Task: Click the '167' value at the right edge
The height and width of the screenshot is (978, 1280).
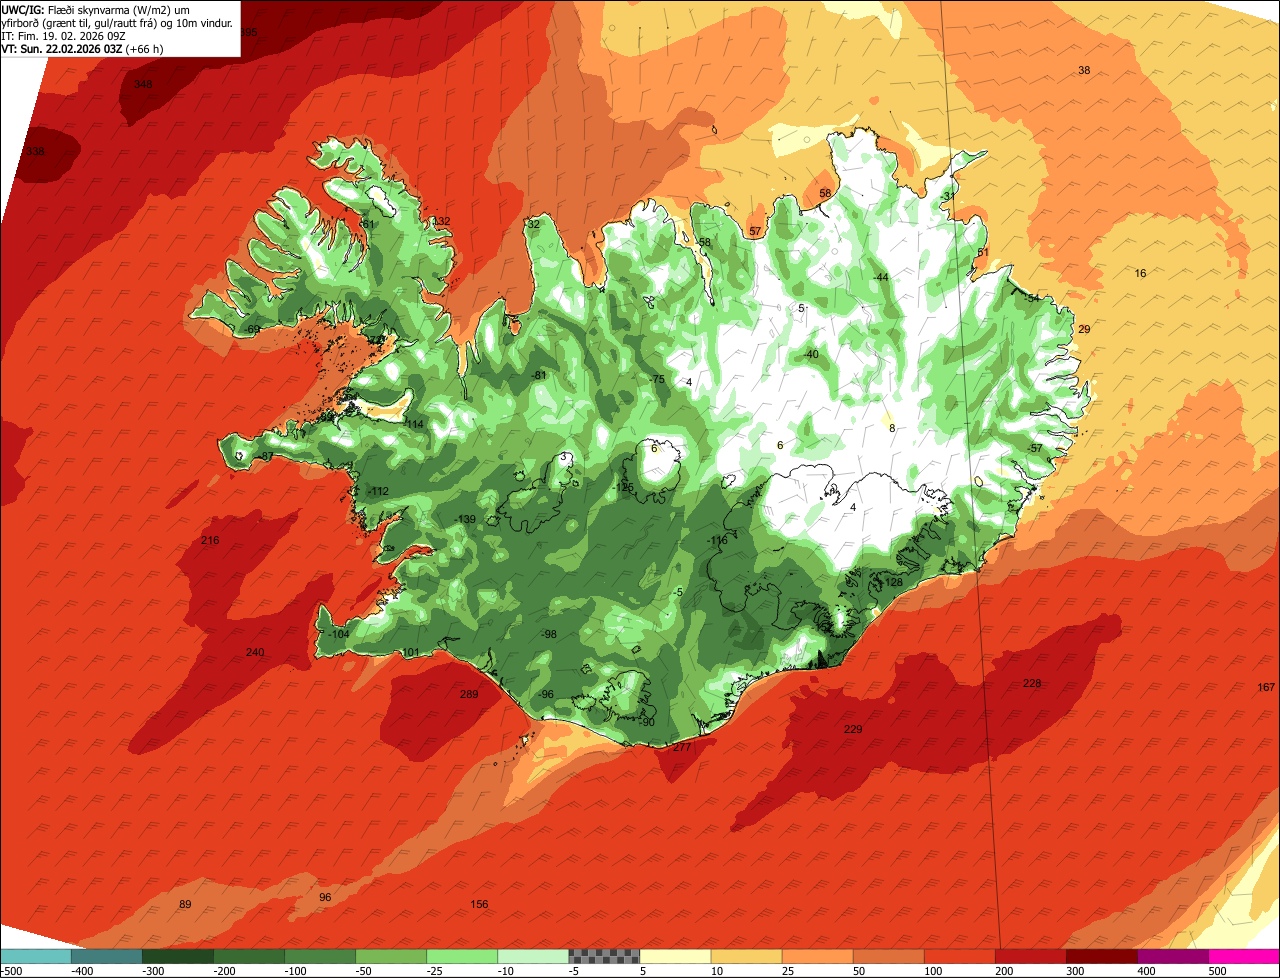Action: 1266,687
